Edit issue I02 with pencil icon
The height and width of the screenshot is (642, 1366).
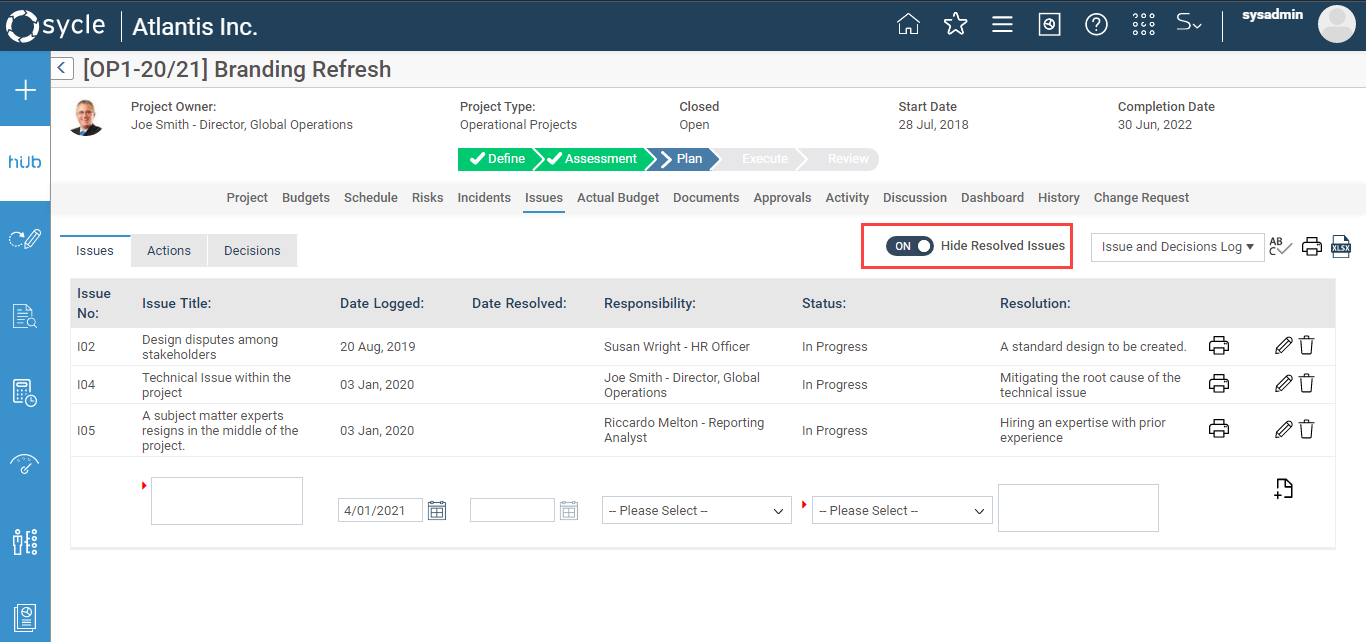[1284, 346]
